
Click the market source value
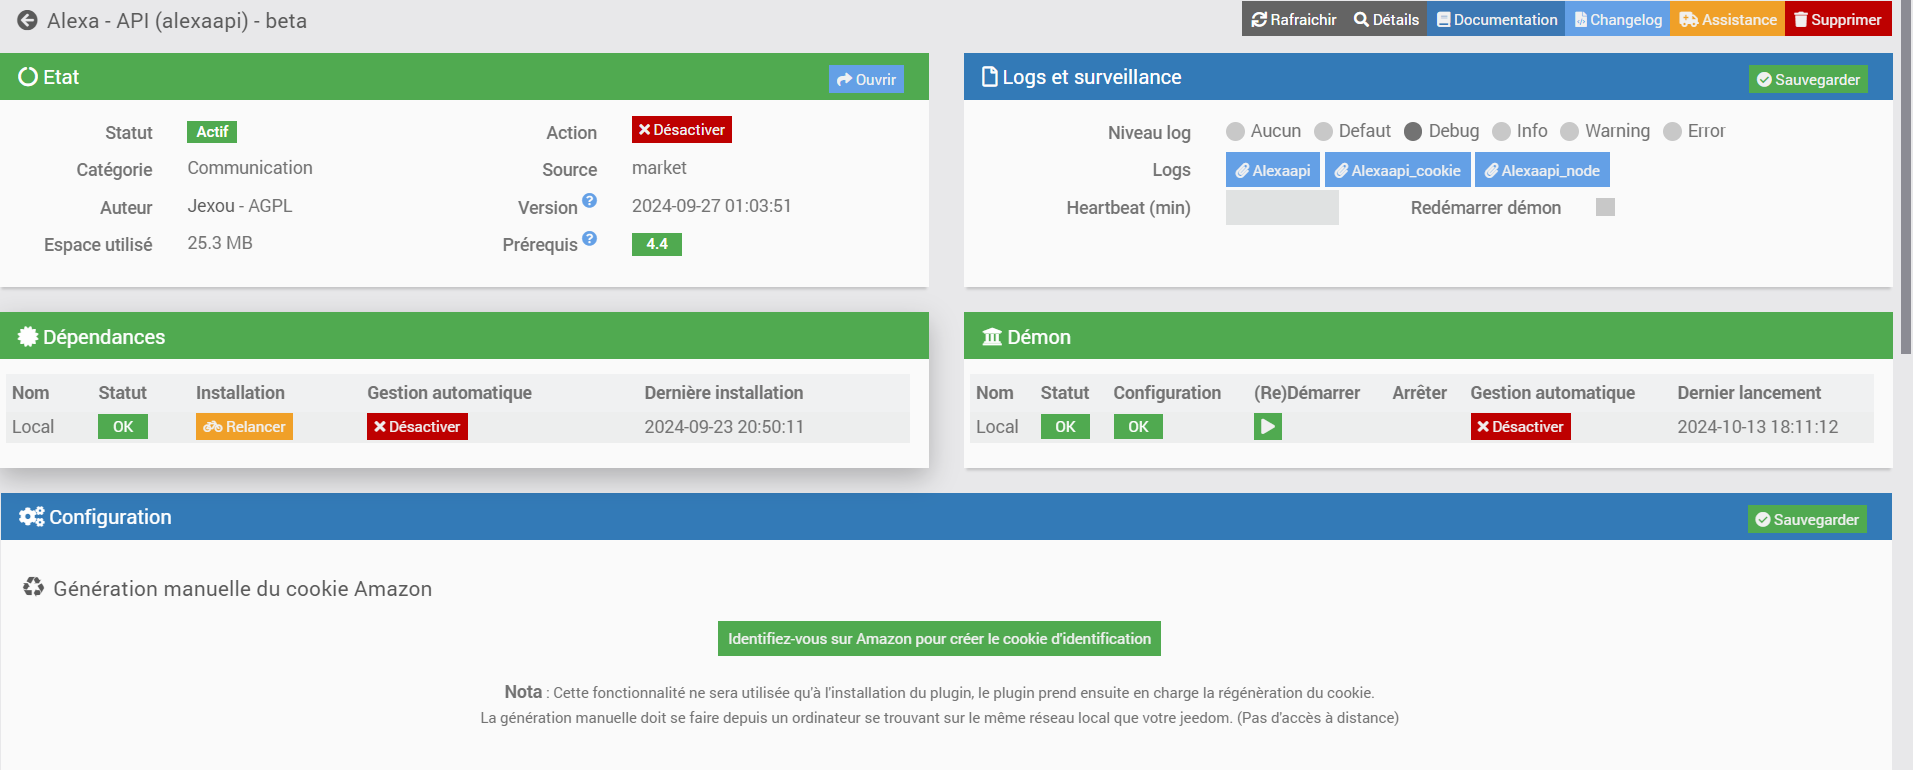(659, 168)
